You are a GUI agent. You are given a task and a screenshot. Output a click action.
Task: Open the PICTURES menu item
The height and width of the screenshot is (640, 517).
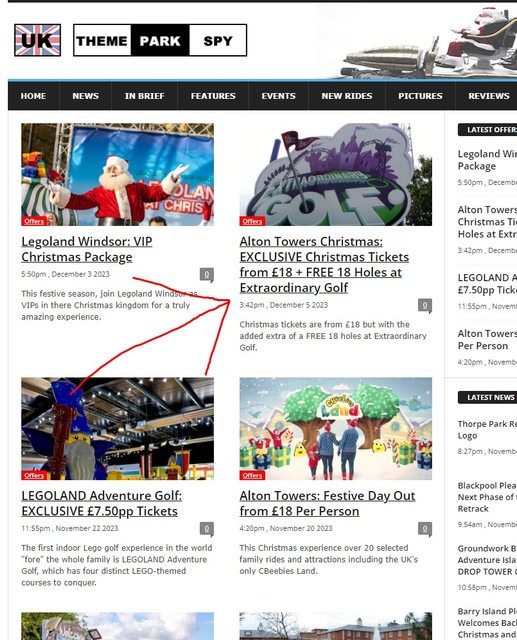pos(420,96)
